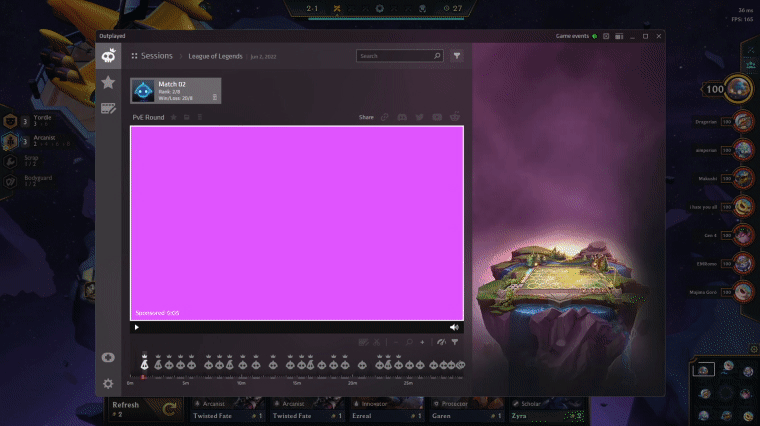The image size is (760, 426).
Task: Open the Outplayed settings gear
Action: (x=108, y=384)
